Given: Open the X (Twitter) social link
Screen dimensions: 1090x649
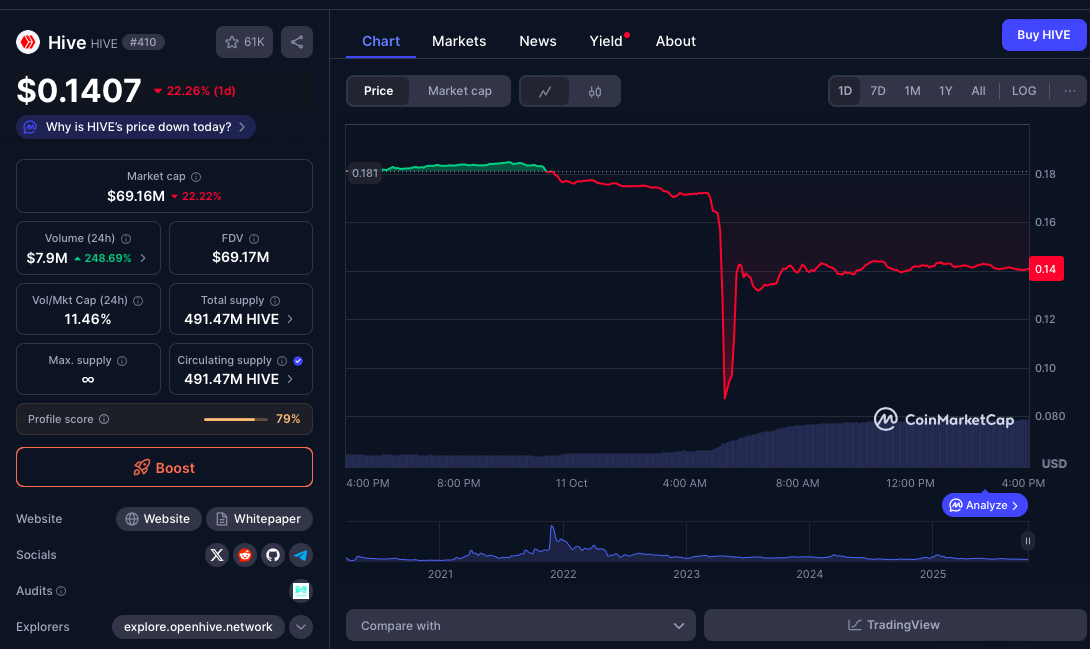Looking at the screenshot, I should click(x=217, y=555).
